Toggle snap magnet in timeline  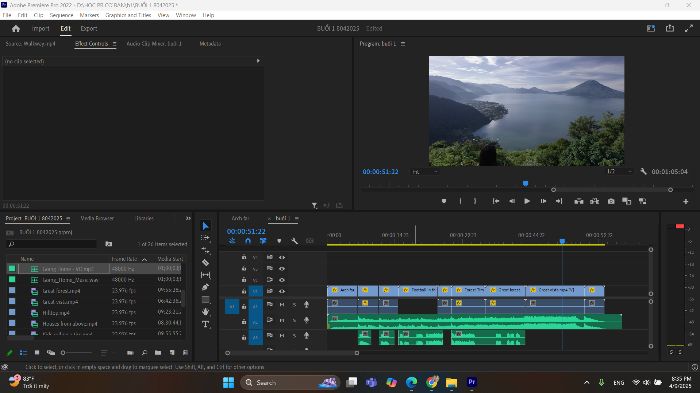[x=248, y=241]
